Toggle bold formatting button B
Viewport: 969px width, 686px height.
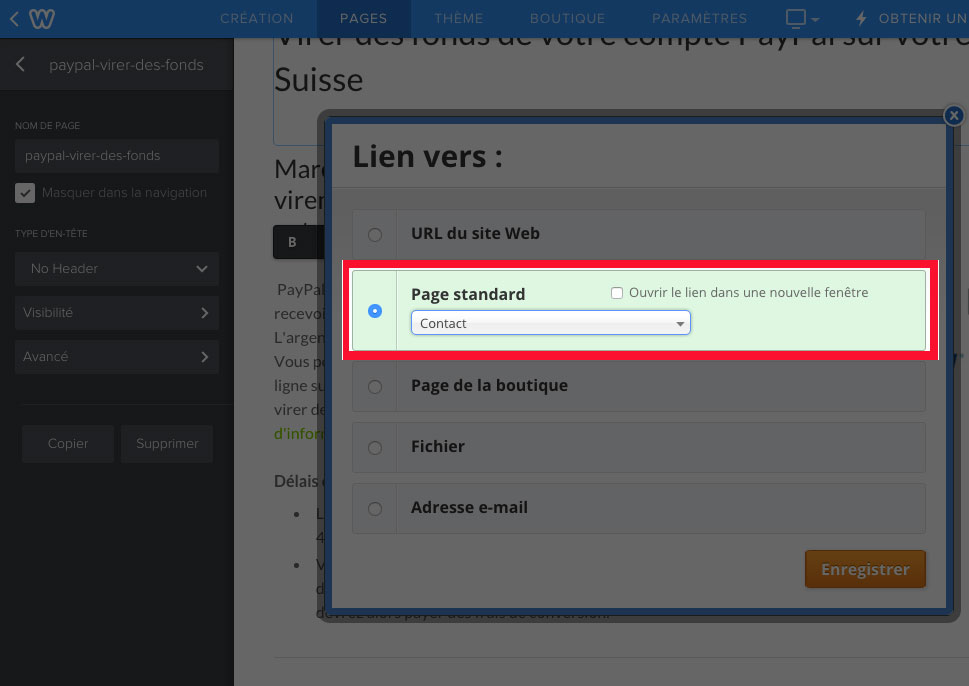292,242
